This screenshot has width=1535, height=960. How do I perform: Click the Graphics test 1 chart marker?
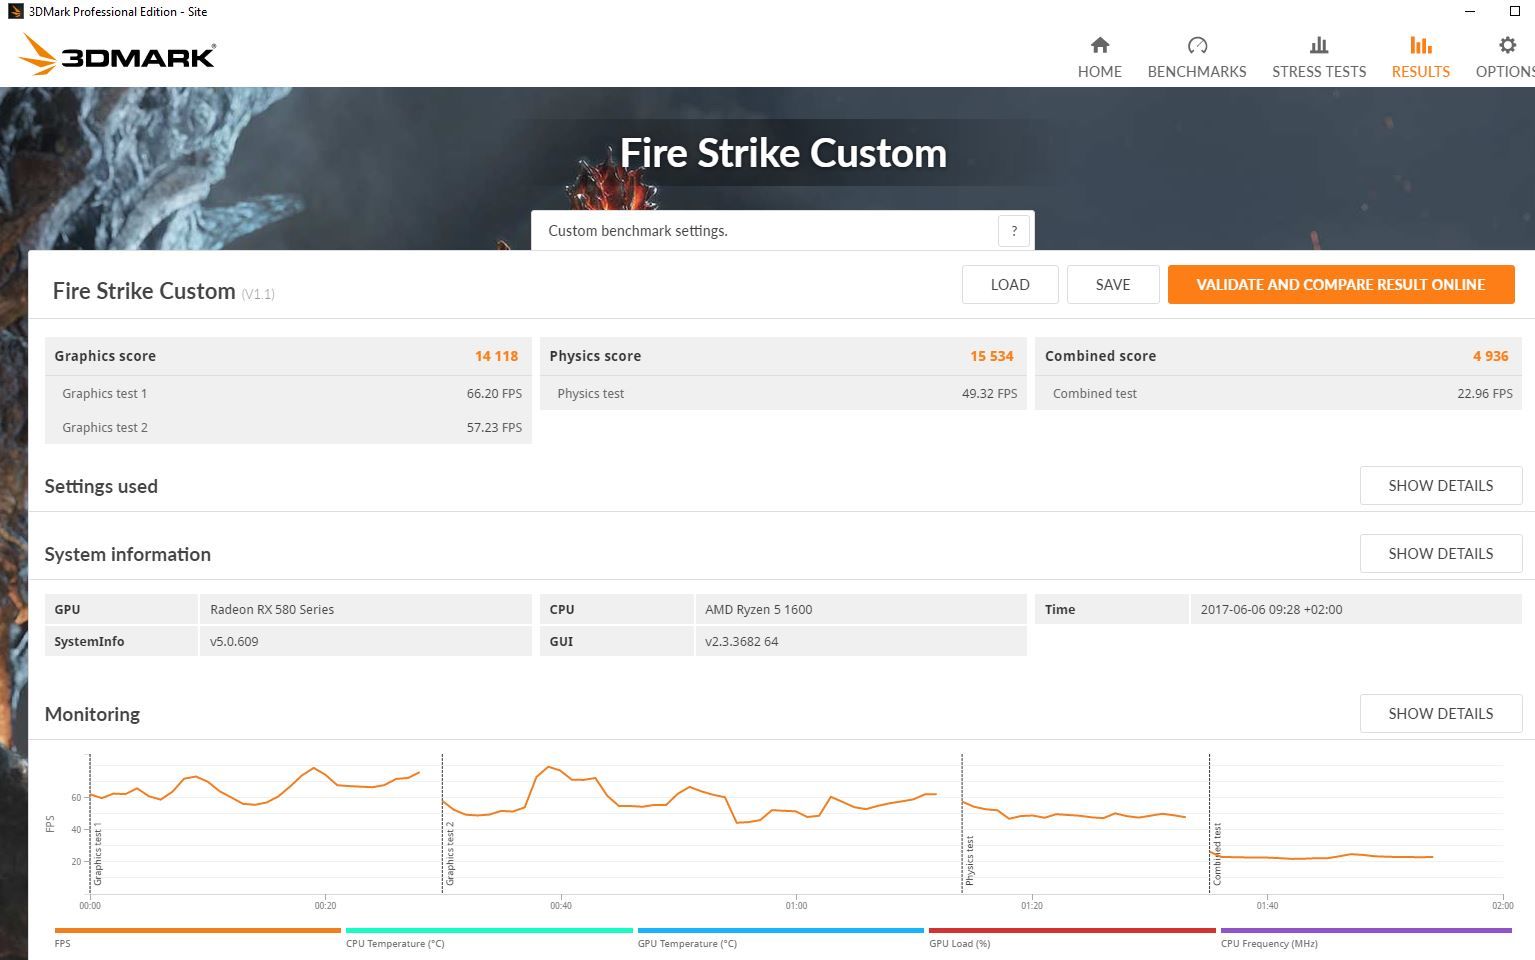pos(97,855)
